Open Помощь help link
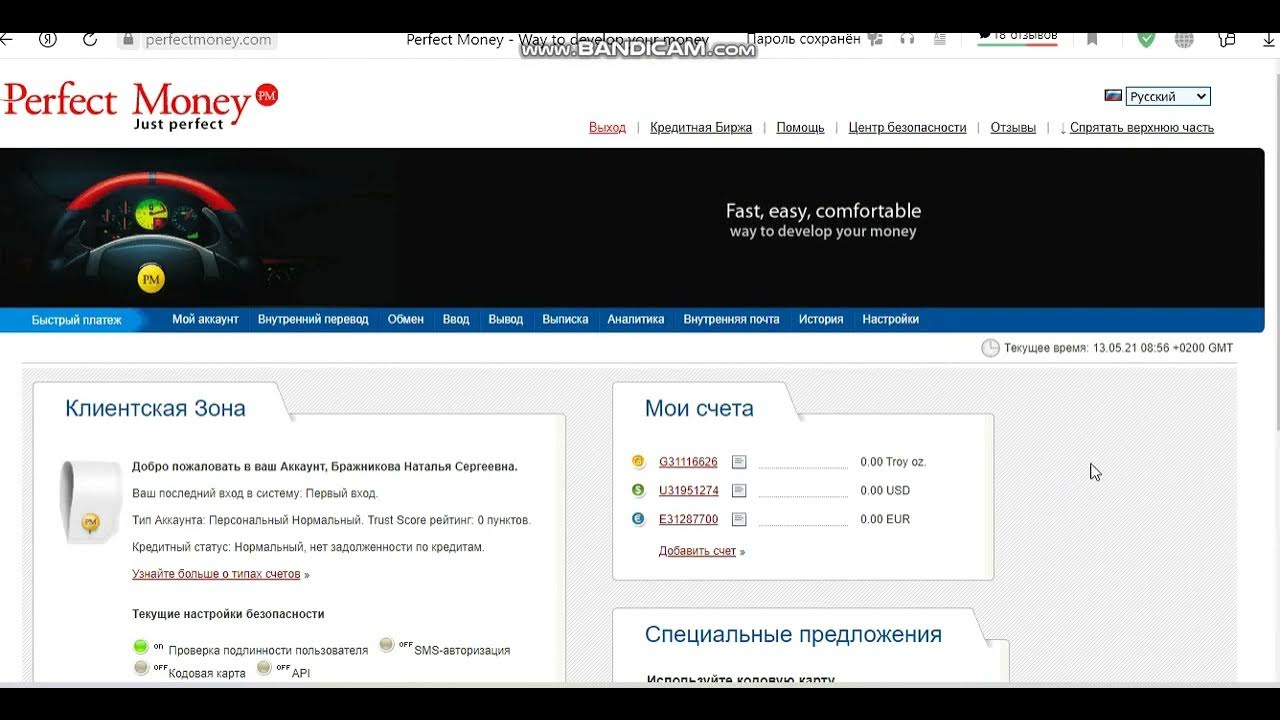Viewport: 1280px width, 720px height. coord(800,128)
